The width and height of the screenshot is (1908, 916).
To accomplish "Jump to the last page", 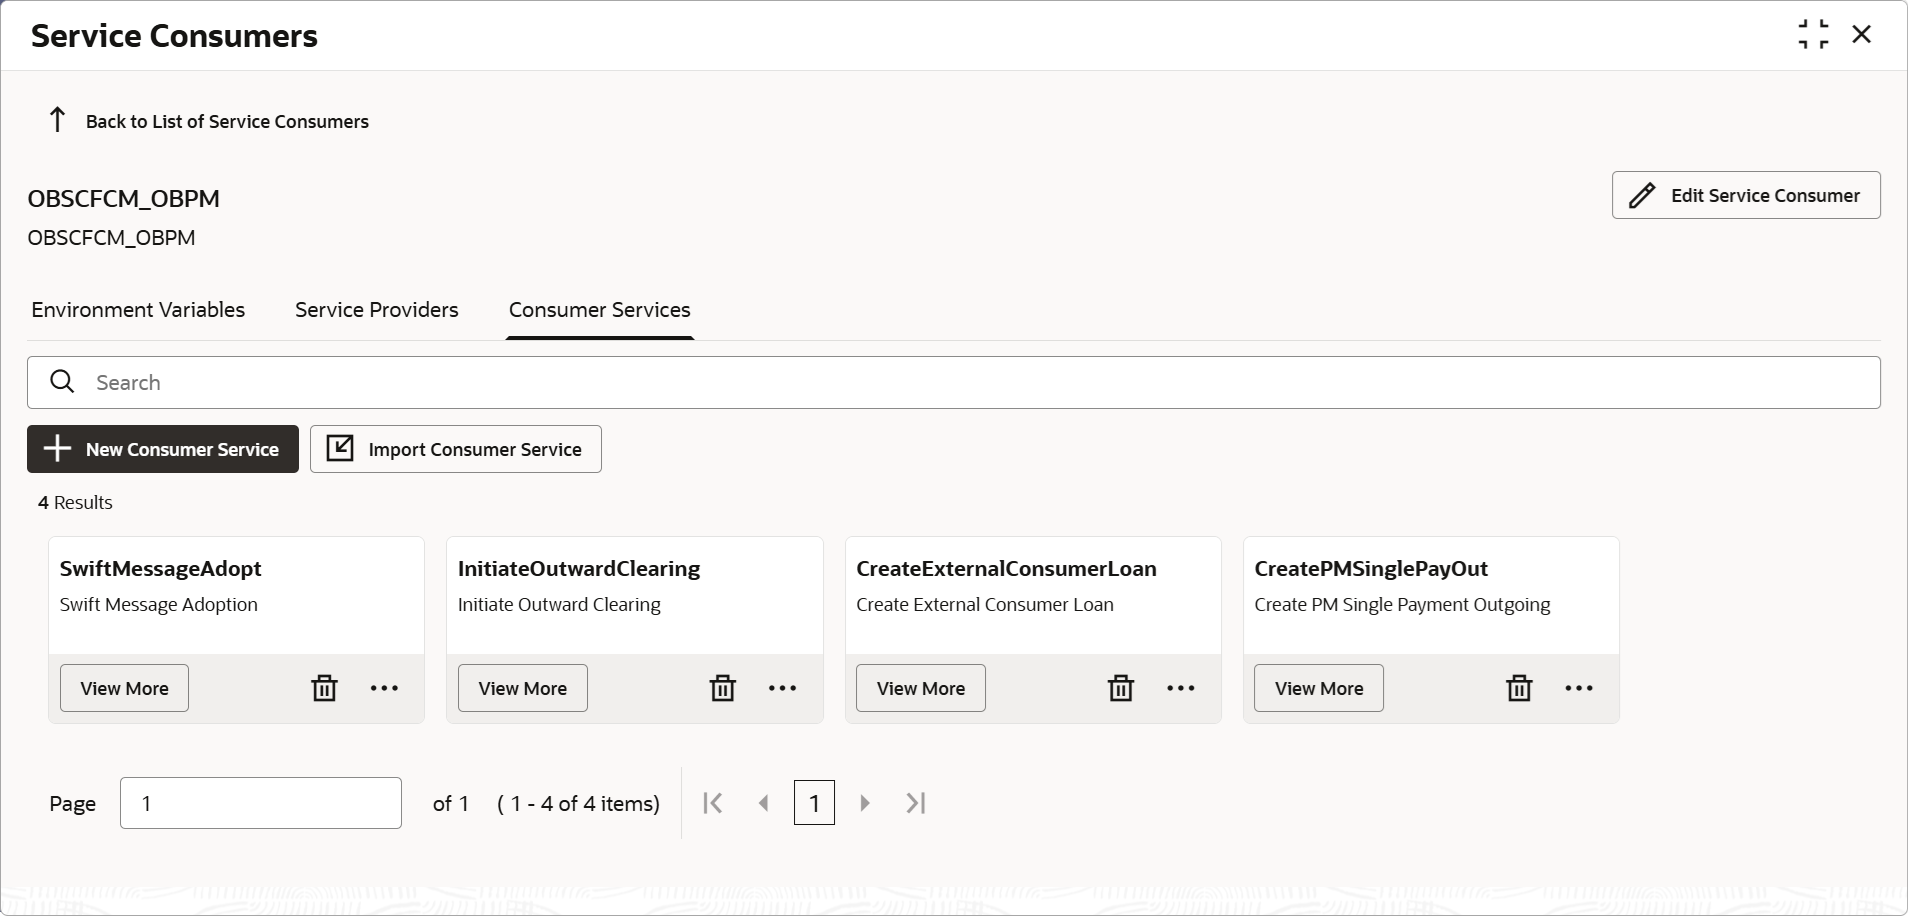I will pyautogui.click(x=916, y=803).
